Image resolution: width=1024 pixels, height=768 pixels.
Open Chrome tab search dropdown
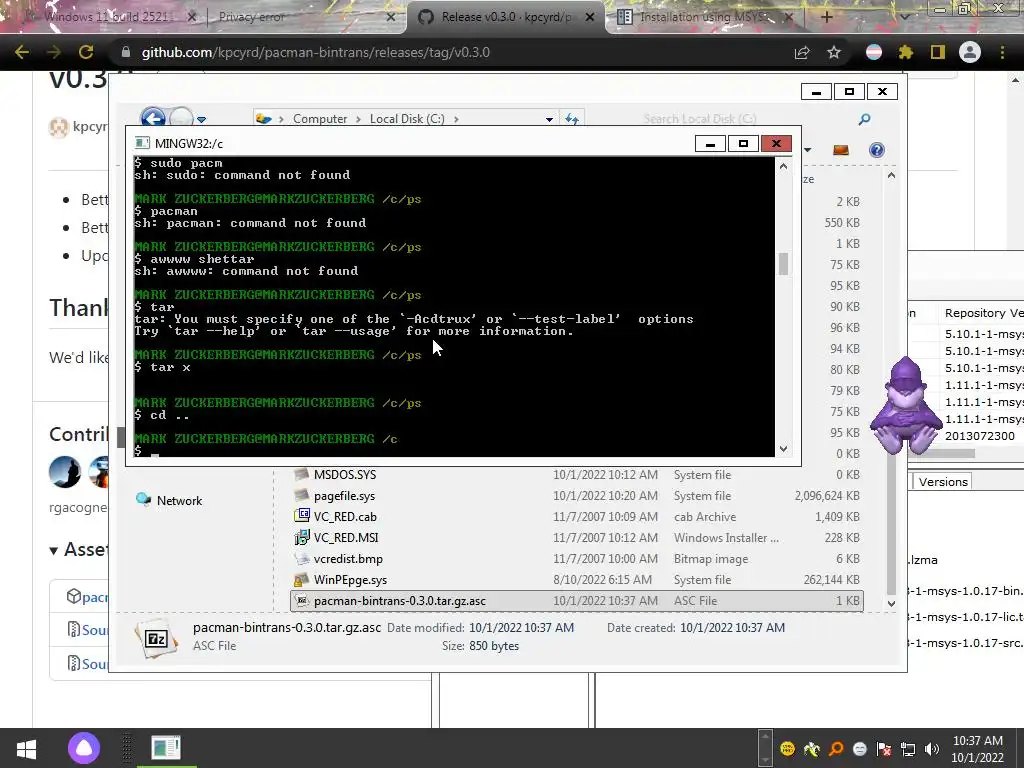pos(904,17)
